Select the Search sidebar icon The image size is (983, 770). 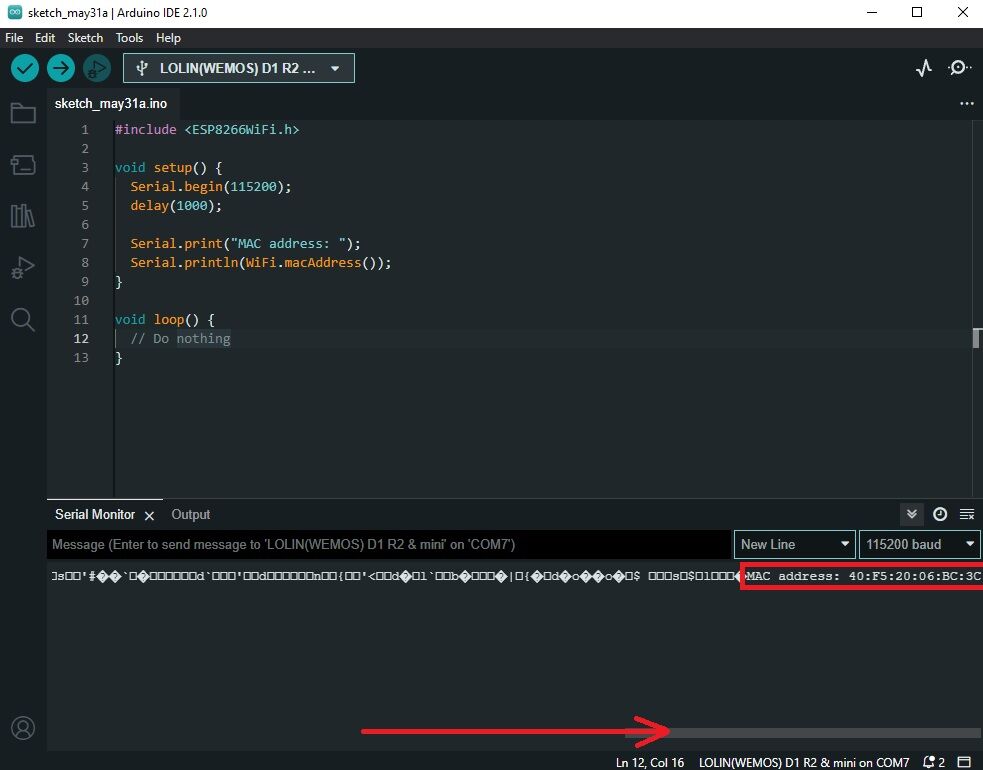pyautogui.click(x=23, y=319)
